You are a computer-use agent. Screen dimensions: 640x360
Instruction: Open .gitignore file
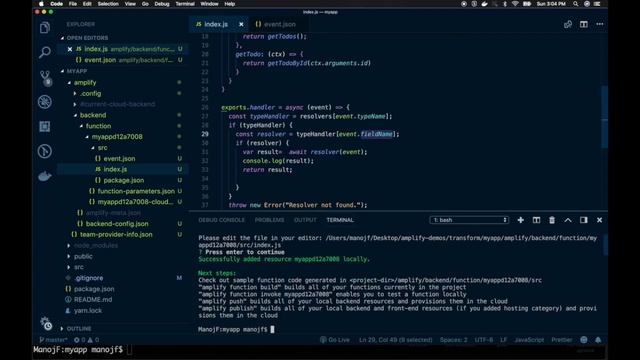pos(88,278)
